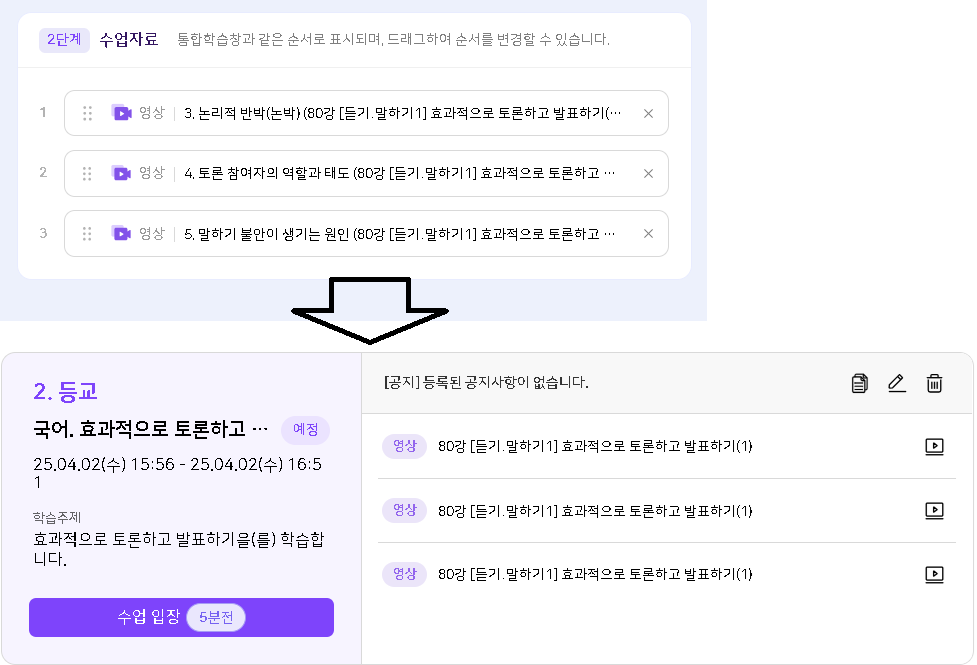Click the video camera icon in first row
The width and height of the screenshot is (977, 665).
click(x=122, y=114)
